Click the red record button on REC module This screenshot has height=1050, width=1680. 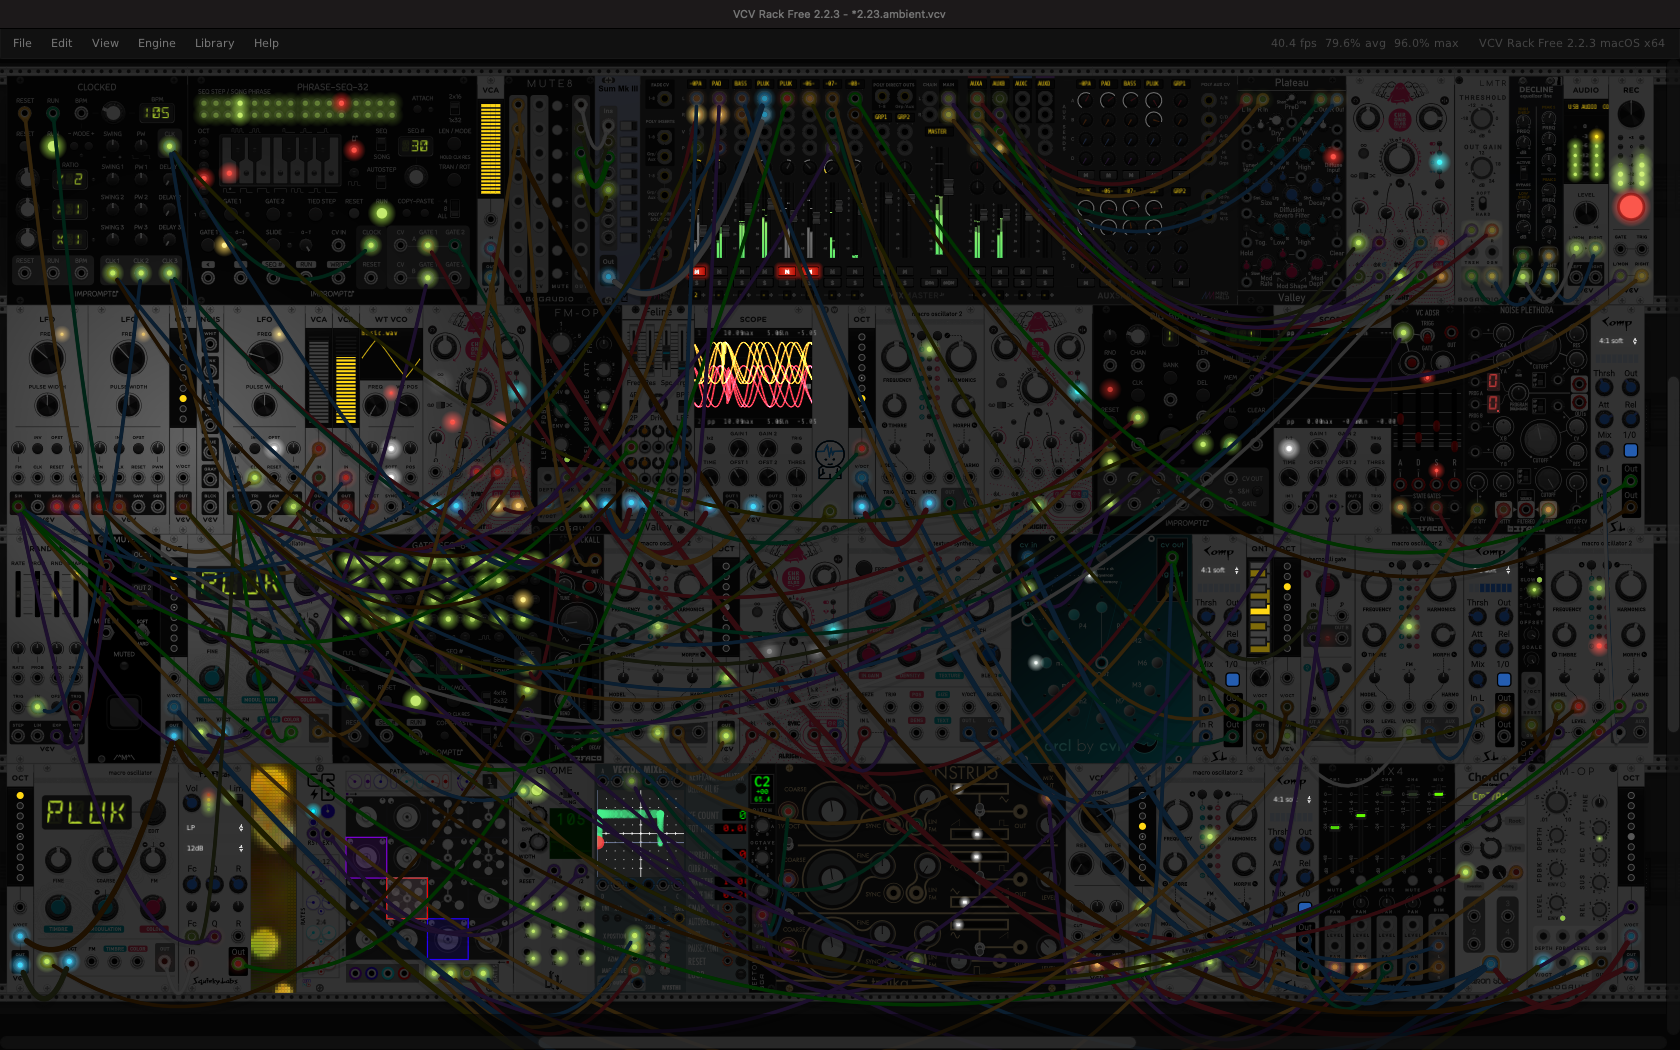tap(1631, 207)
